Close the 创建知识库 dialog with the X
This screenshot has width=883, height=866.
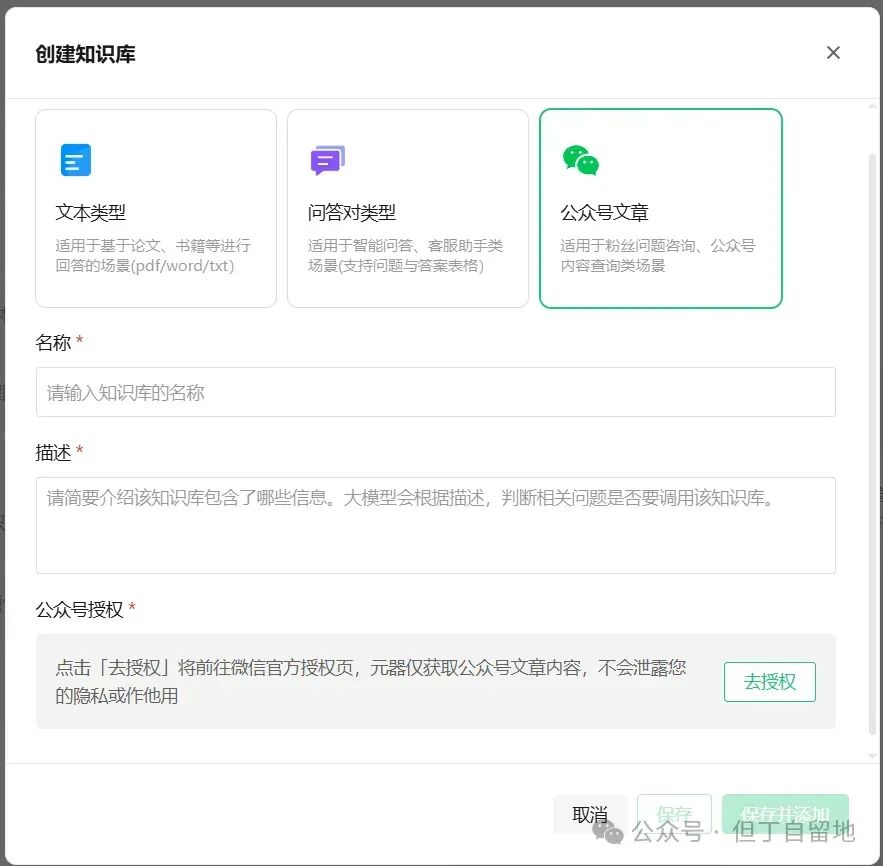point(833,53)
